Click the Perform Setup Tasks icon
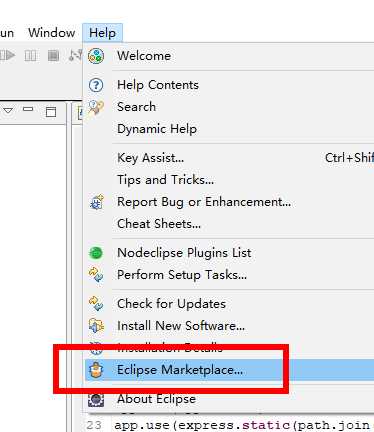The image size is (374, 432). pyautogui.click(x=96, y=275)
